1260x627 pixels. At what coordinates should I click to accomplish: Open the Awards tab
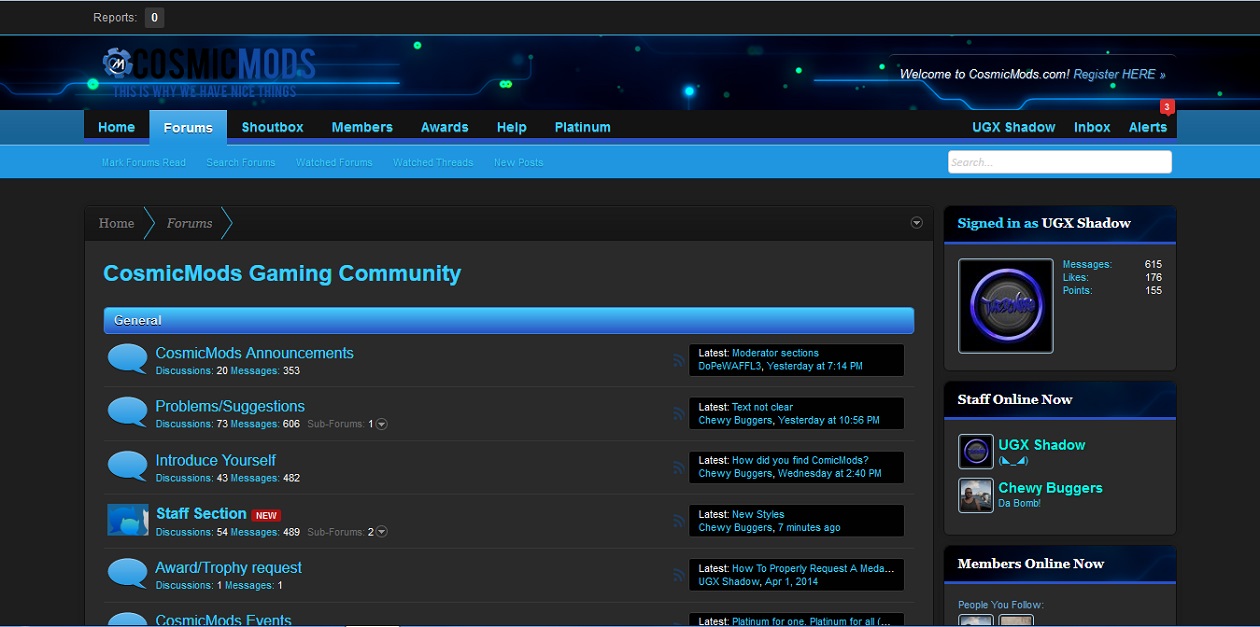click(444, 127)
